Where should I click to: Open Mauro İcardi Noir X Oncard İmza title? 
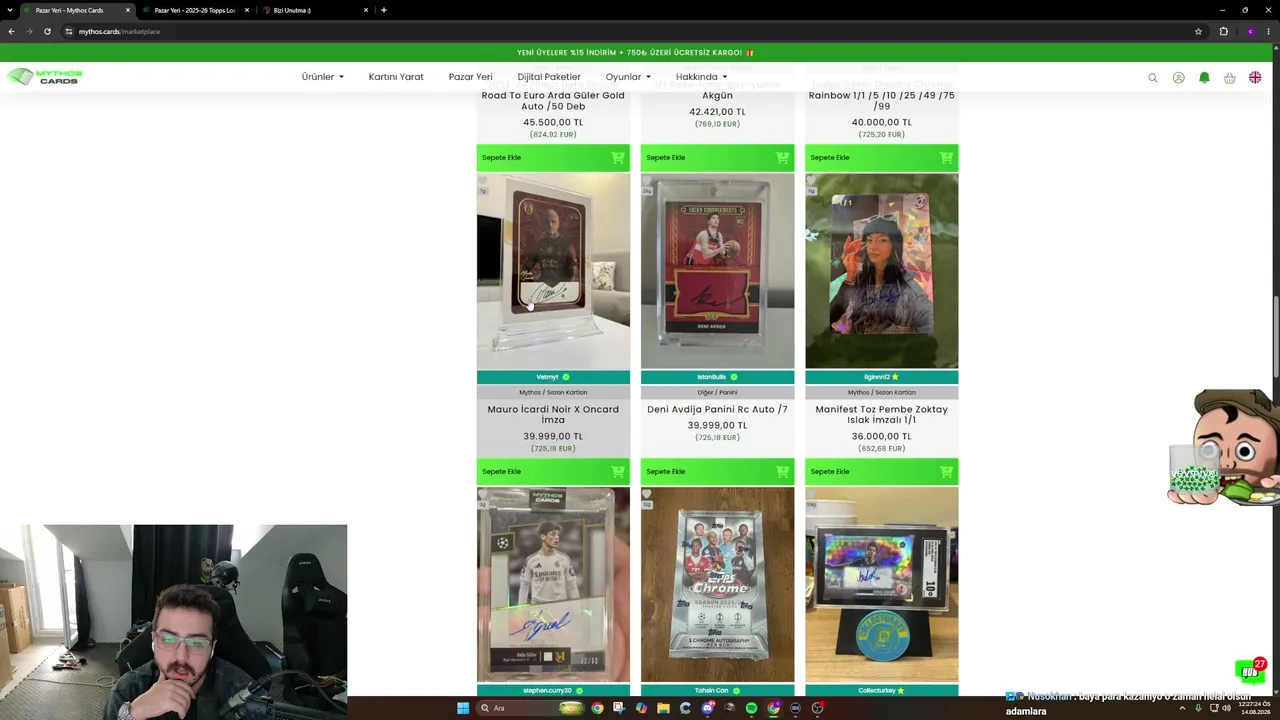(553, 414)
